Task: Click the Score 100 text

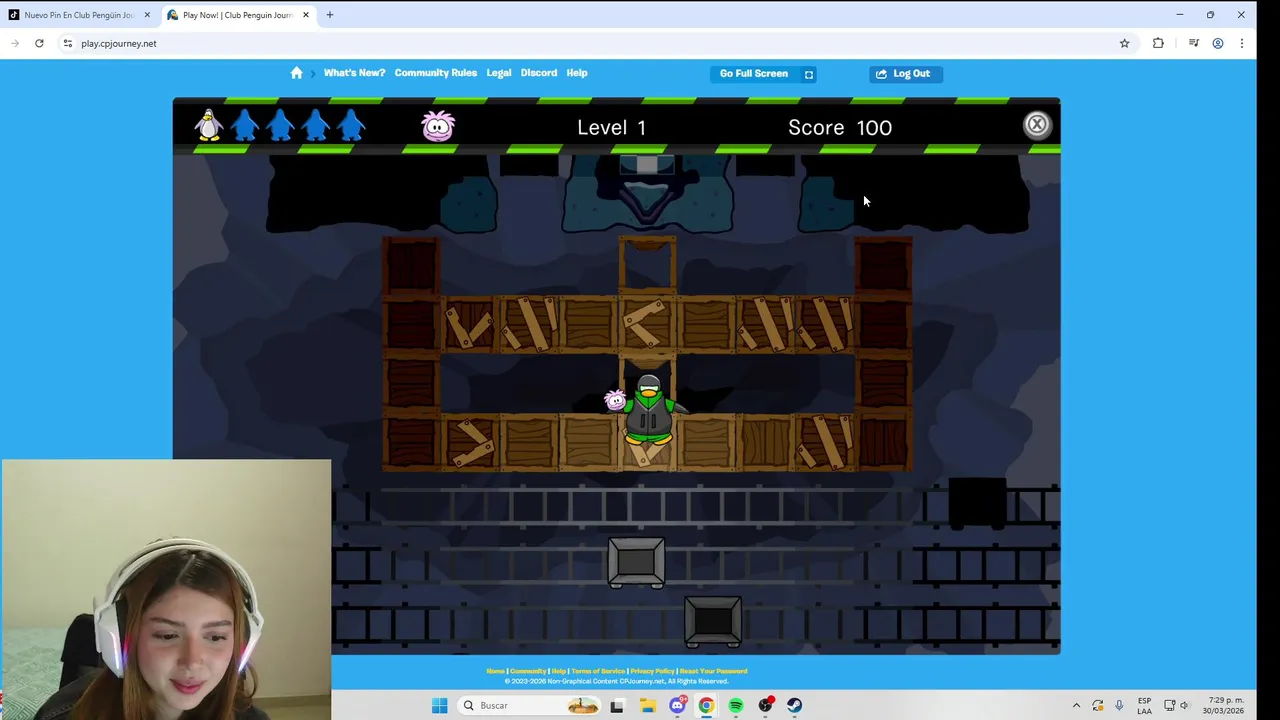Action: (840, 127)
